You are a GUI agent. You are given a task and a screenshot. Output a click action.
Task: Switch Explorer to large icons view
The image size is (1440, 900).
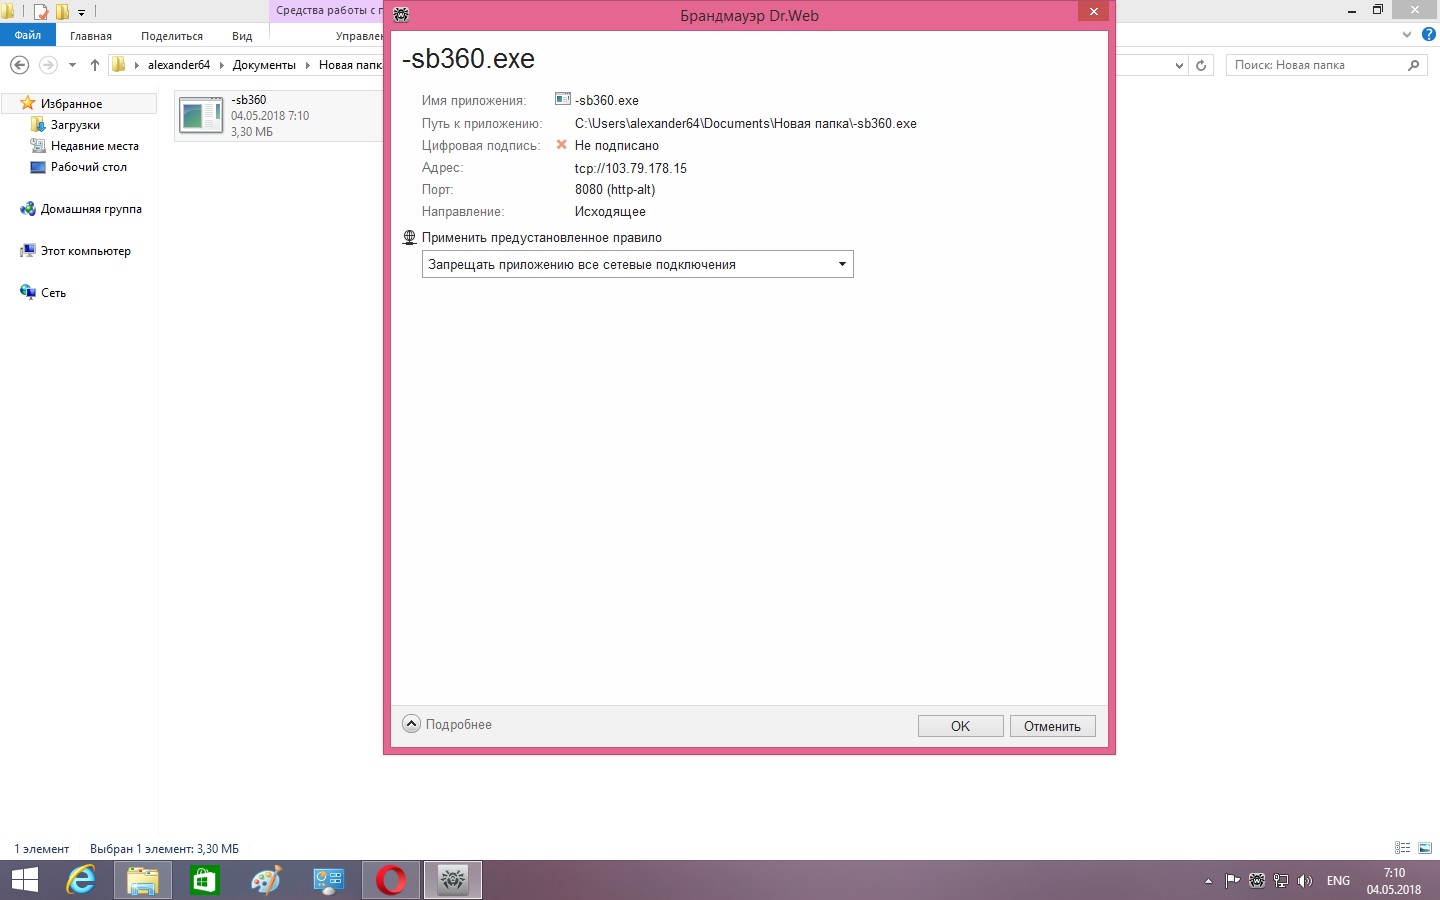click(1425, 848)
